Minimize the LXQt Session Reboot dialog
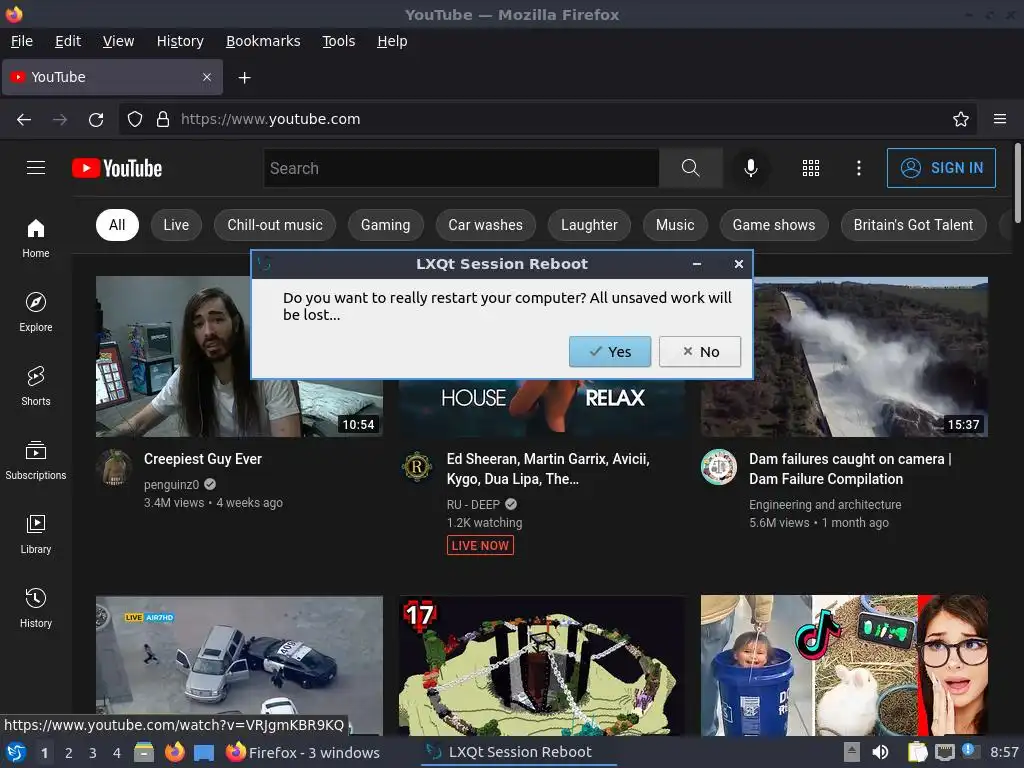Viewport: 1024px width, 768px height. (697, 264)
